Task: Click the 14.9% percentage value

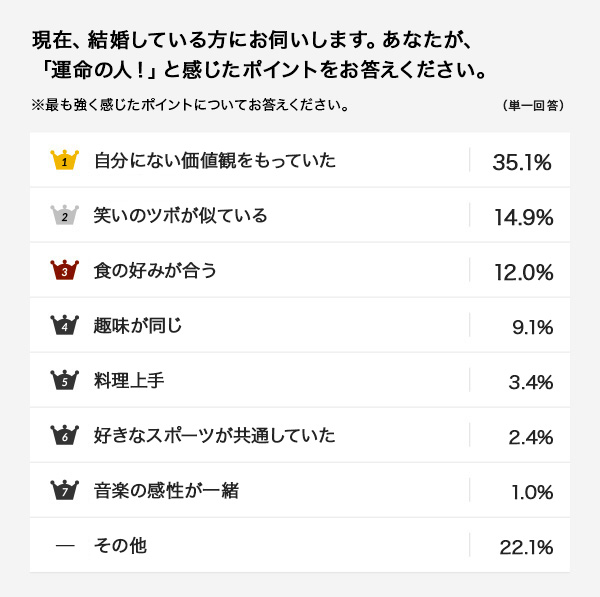Action: [x=524, y=217]
